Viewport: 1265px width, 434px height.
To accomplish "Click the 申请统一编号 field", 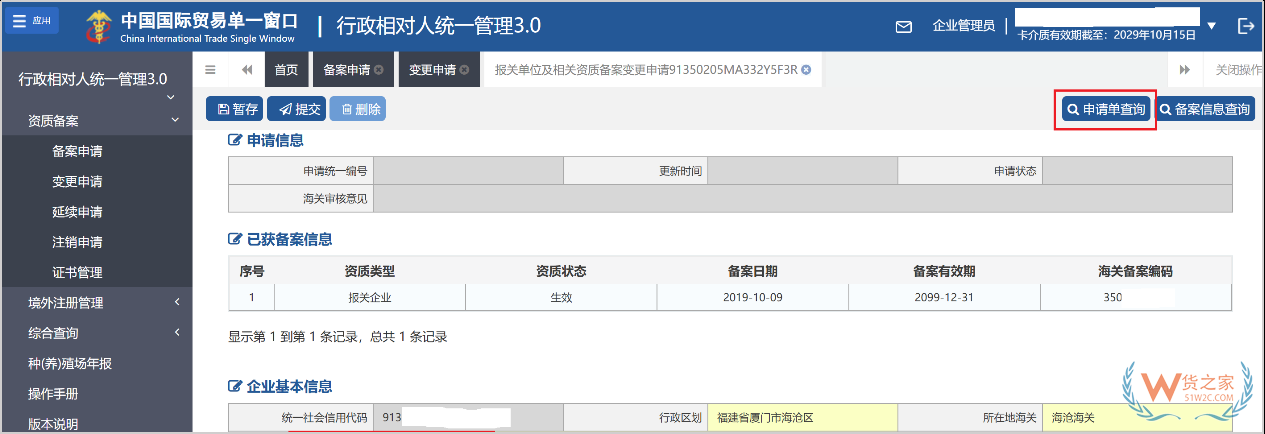I will pos(468,171).
